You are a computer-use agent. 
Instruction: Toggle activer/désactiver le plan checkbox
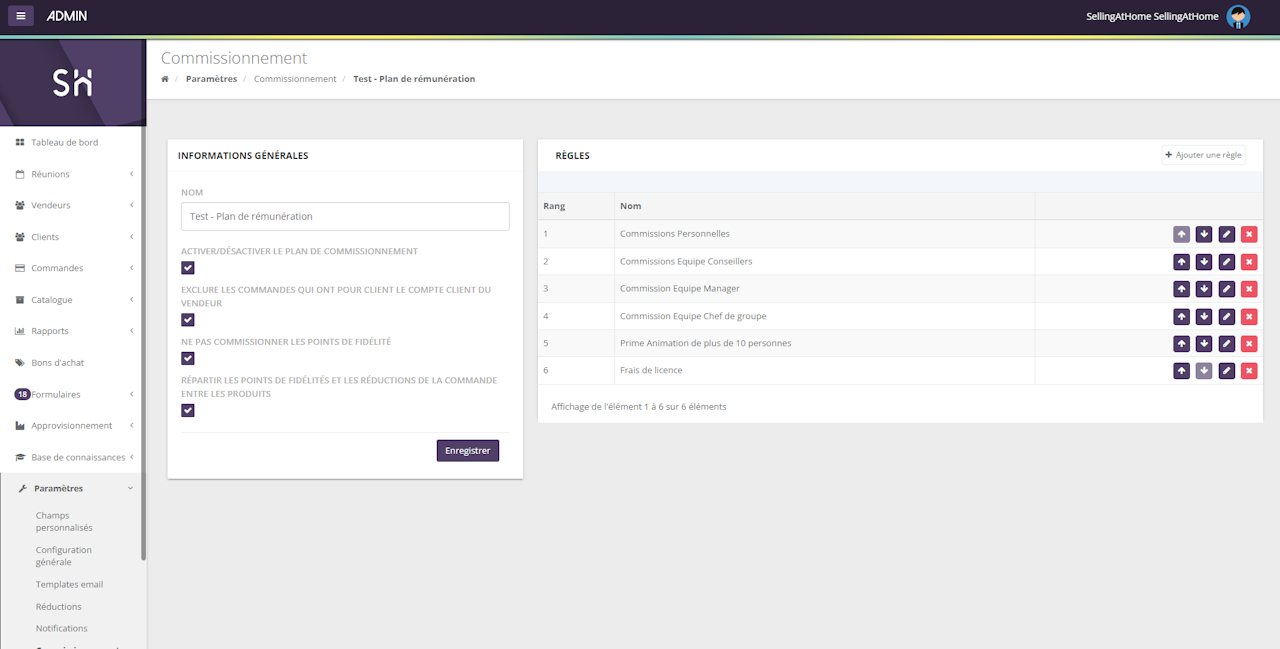click(x=188, y=268)
